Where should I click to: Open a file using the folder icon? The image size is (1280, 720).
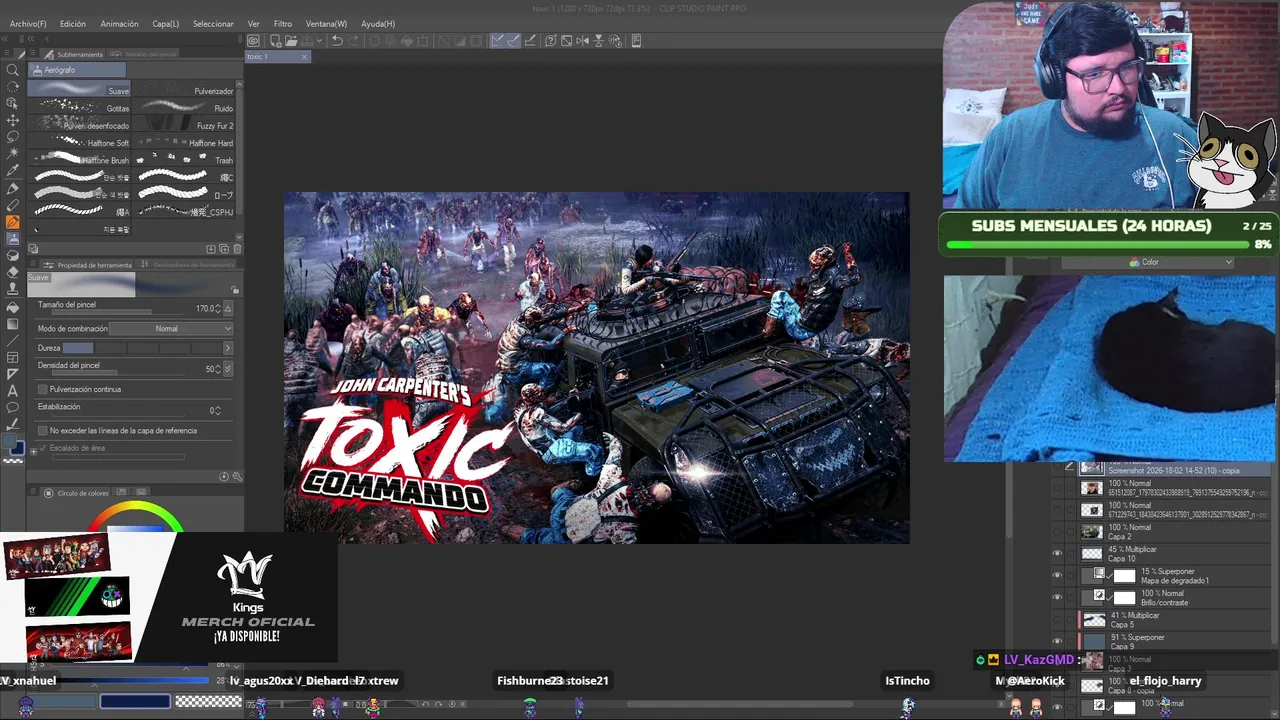coord(290,41)
